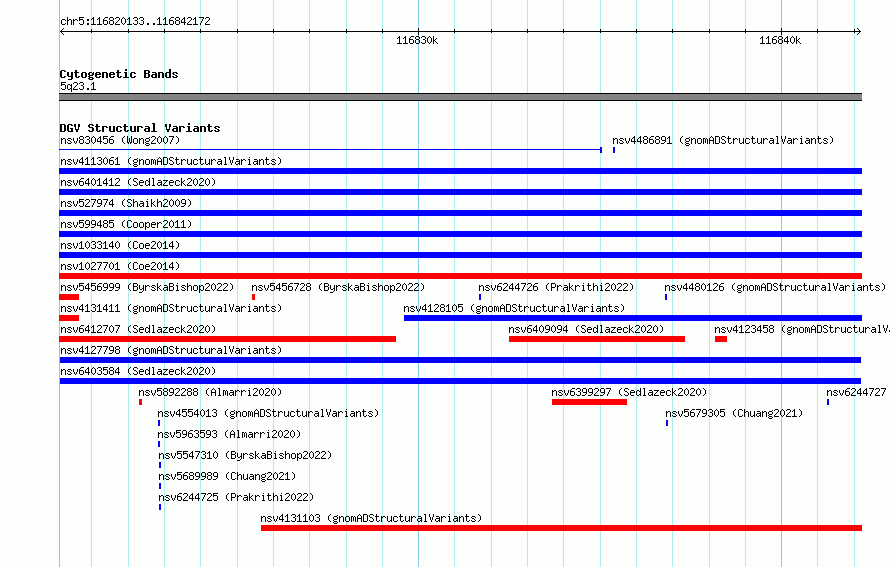This screenshot has height=567, width=890.
Task: Click the 116840k ruler tick label
Action: pos(780,40)
